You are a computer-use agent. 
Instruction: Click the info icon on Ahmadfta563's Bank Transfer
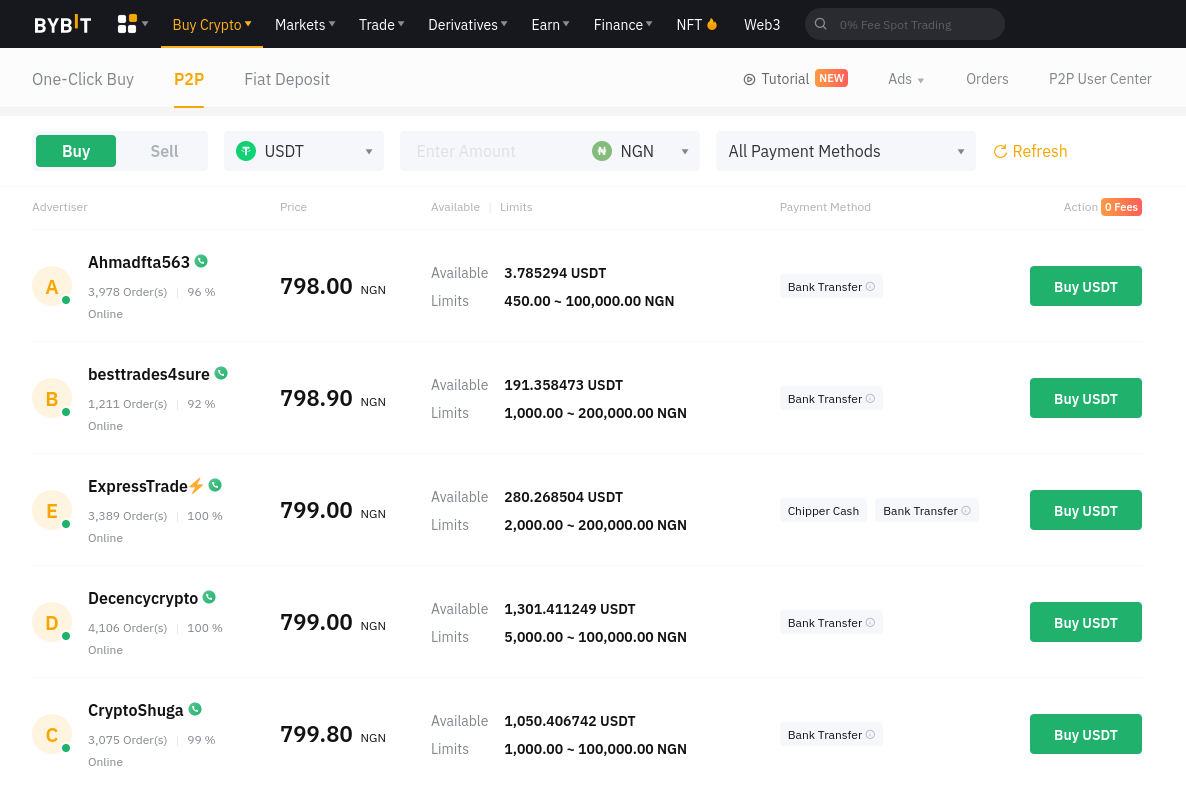[871, 287]
